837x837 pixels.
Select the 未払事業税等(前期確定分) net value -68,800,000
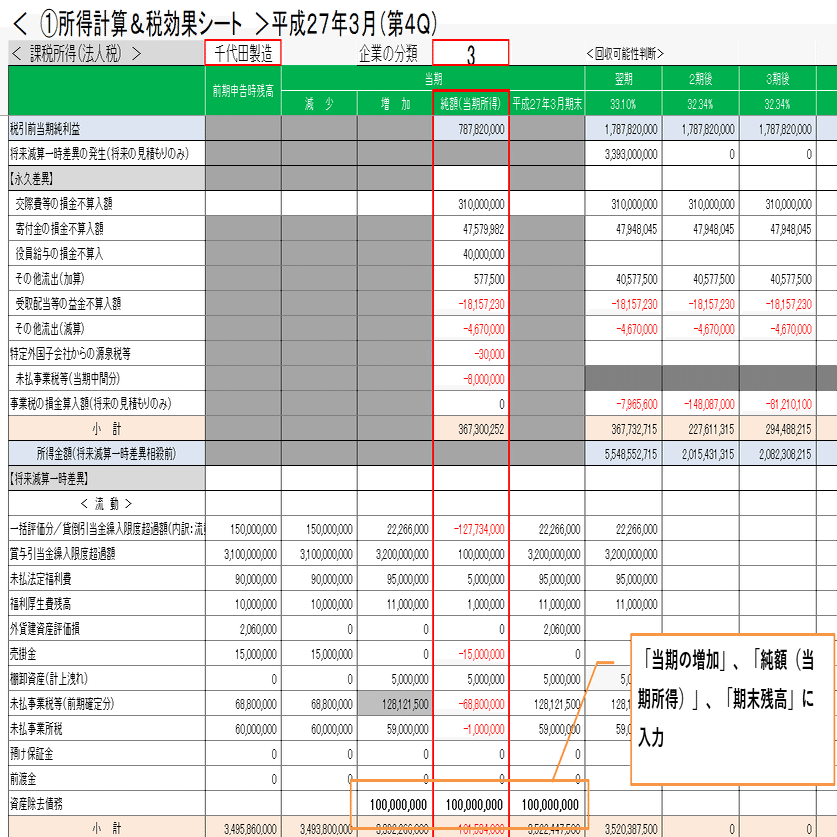471,704
